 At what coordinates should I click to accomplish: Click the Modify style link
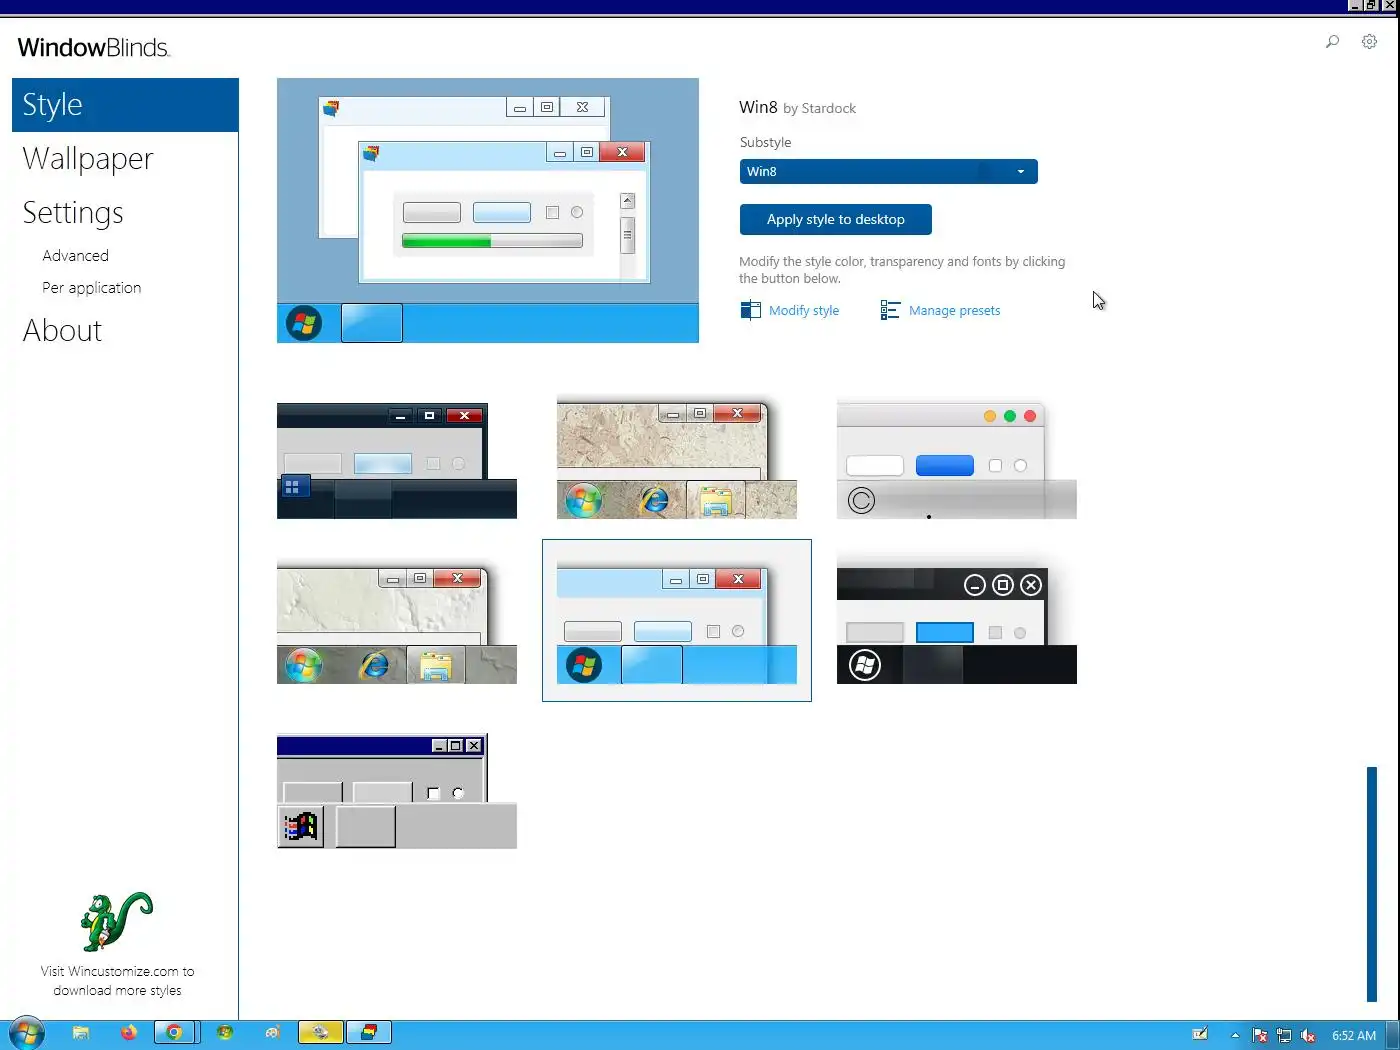pyautogui.click(x=804, y=311)
